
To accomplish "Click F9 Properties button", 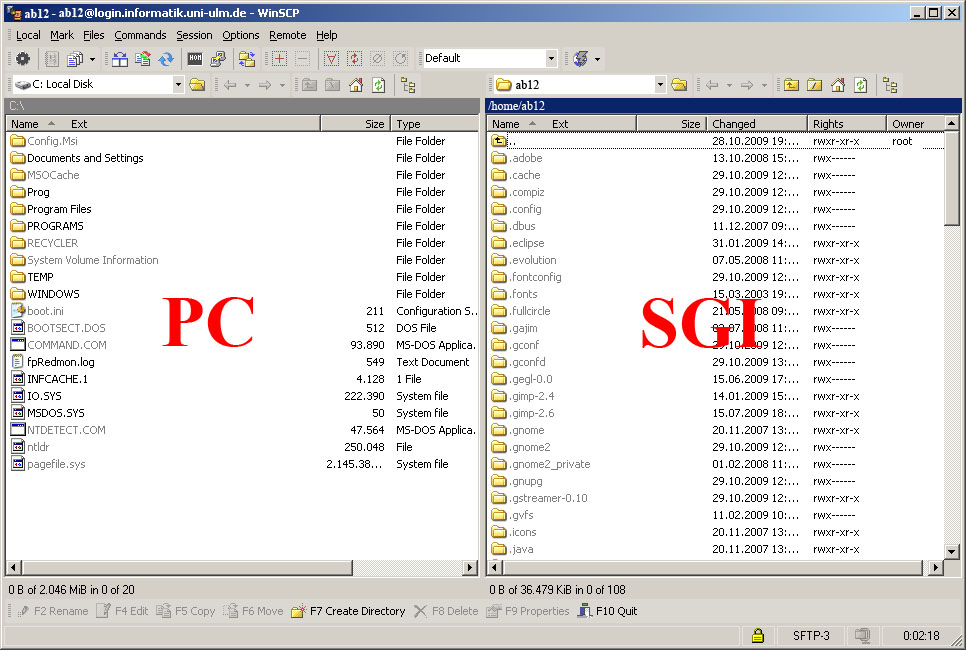I will 528,611.
